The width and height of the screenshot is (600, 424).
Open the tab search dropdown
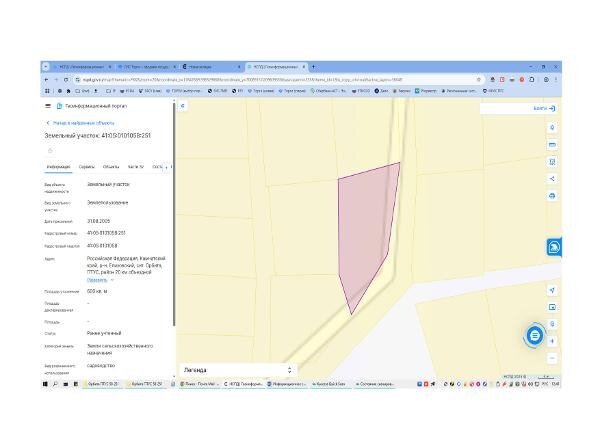click(x=46, y=67)
